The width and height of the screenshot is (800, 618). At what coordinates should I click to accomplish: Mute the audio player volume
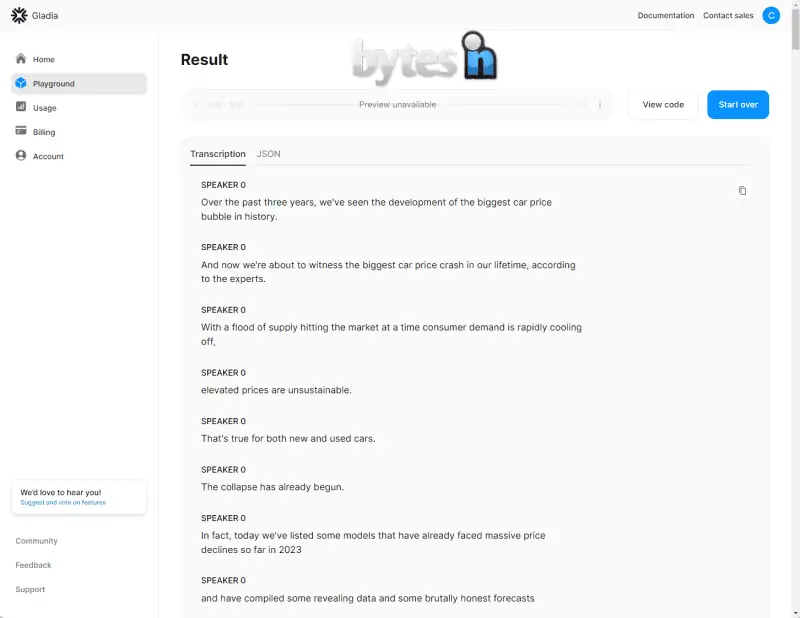[x=581, y=105]
